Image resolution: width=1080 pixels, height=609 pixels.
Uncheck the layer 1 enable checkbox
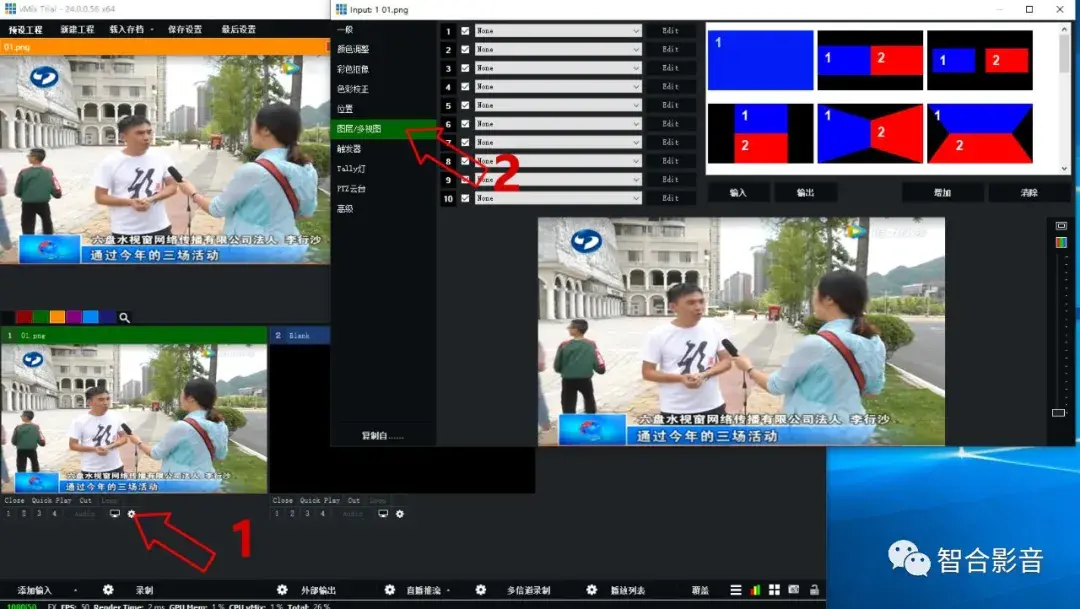point(465,30)
